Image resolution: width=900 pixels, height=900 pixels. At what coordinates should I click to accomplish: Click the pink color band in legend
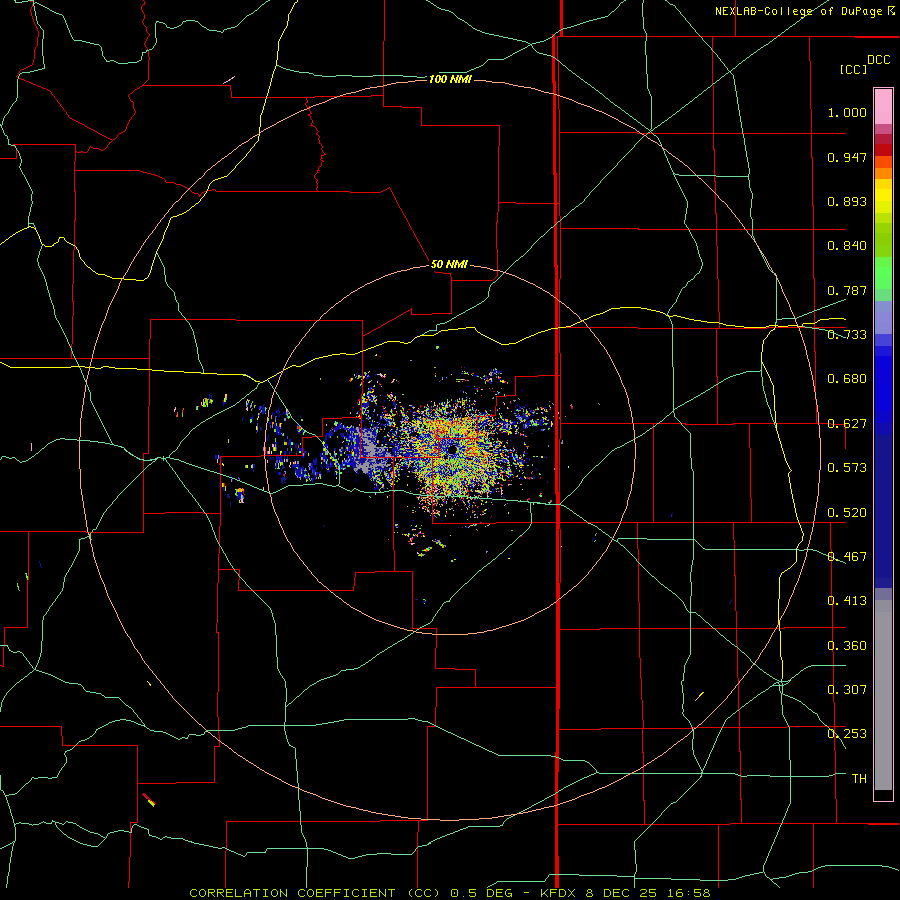883,107
